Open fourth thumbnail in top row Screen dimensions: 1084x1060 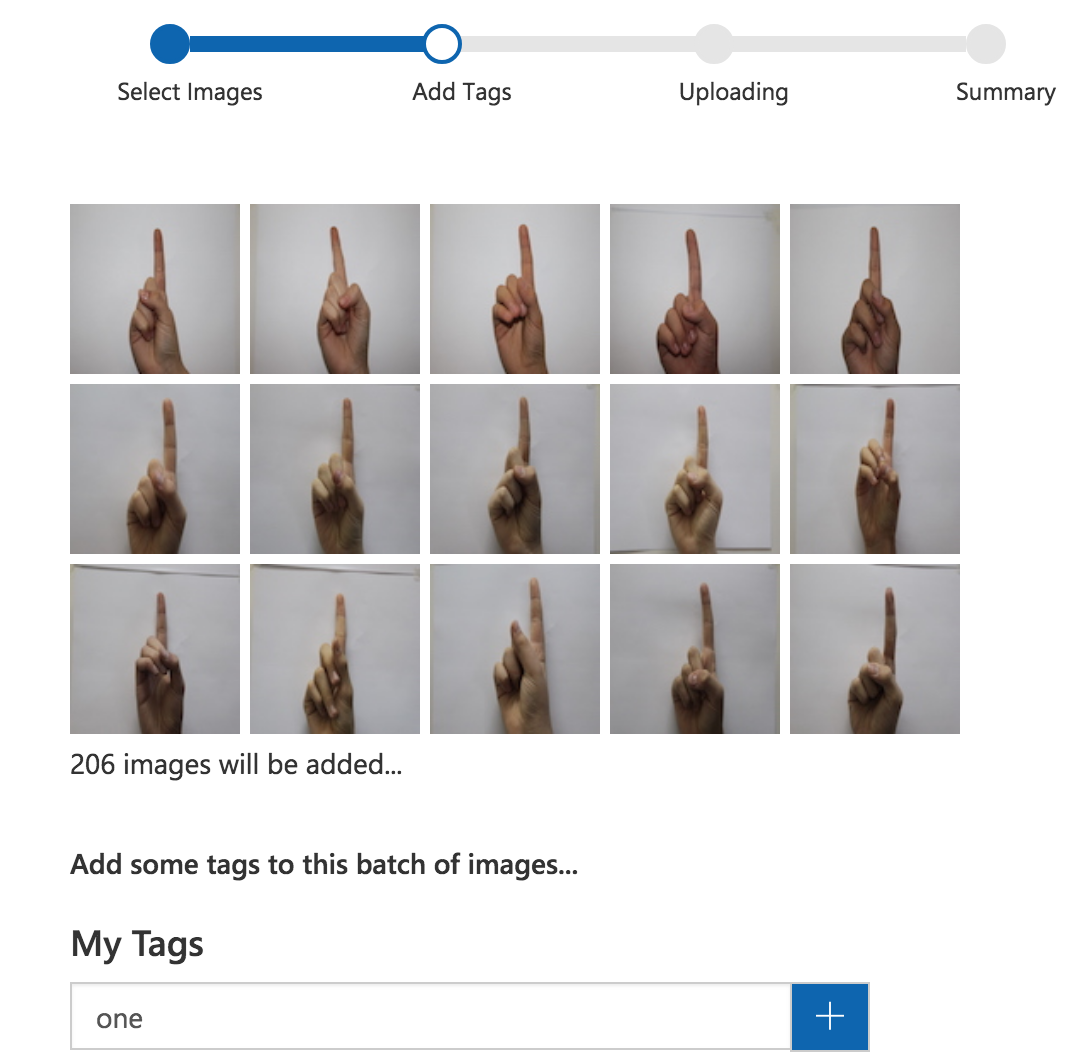point(695,289)
